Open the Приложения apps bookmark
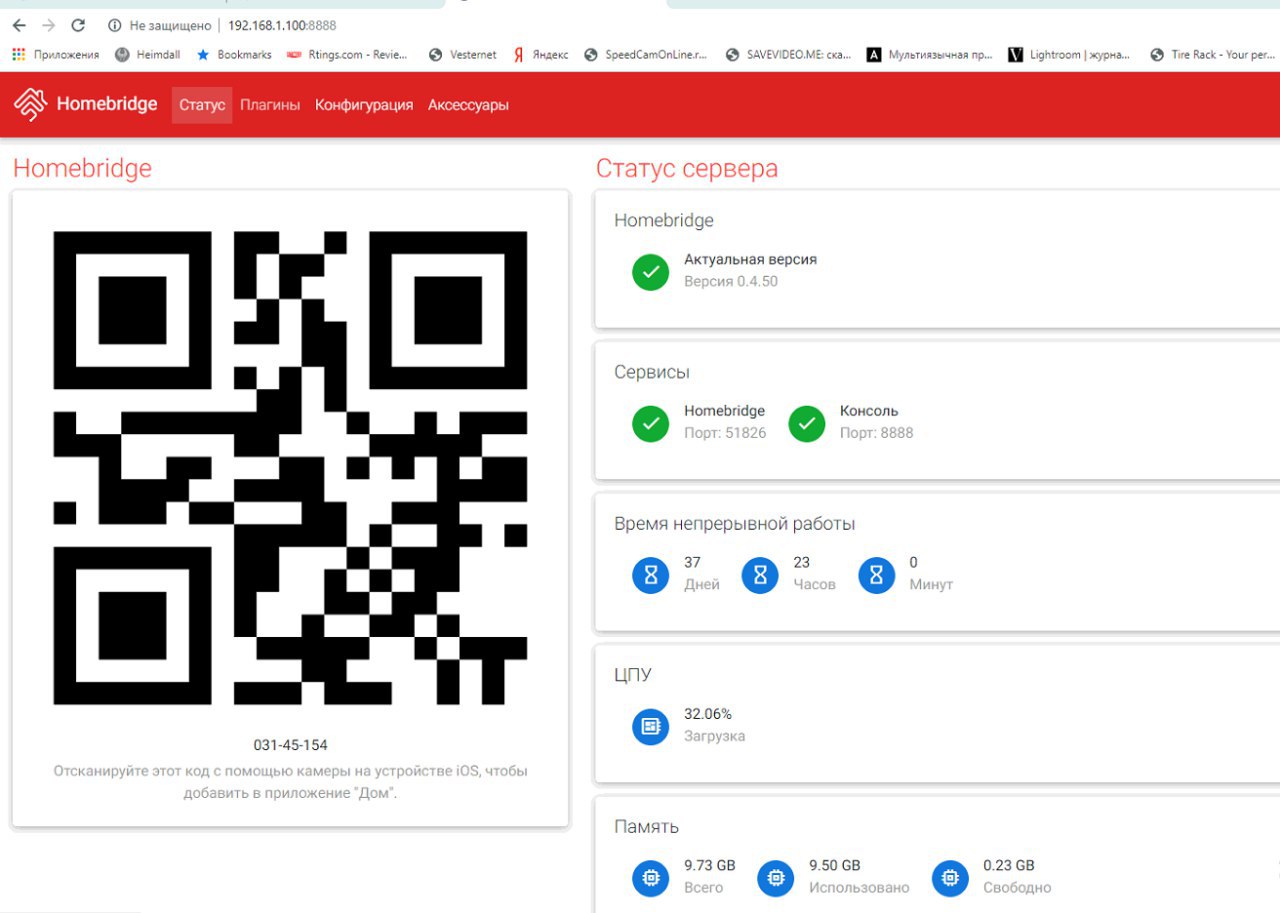The image size is (1280, 913). [56, 55]
